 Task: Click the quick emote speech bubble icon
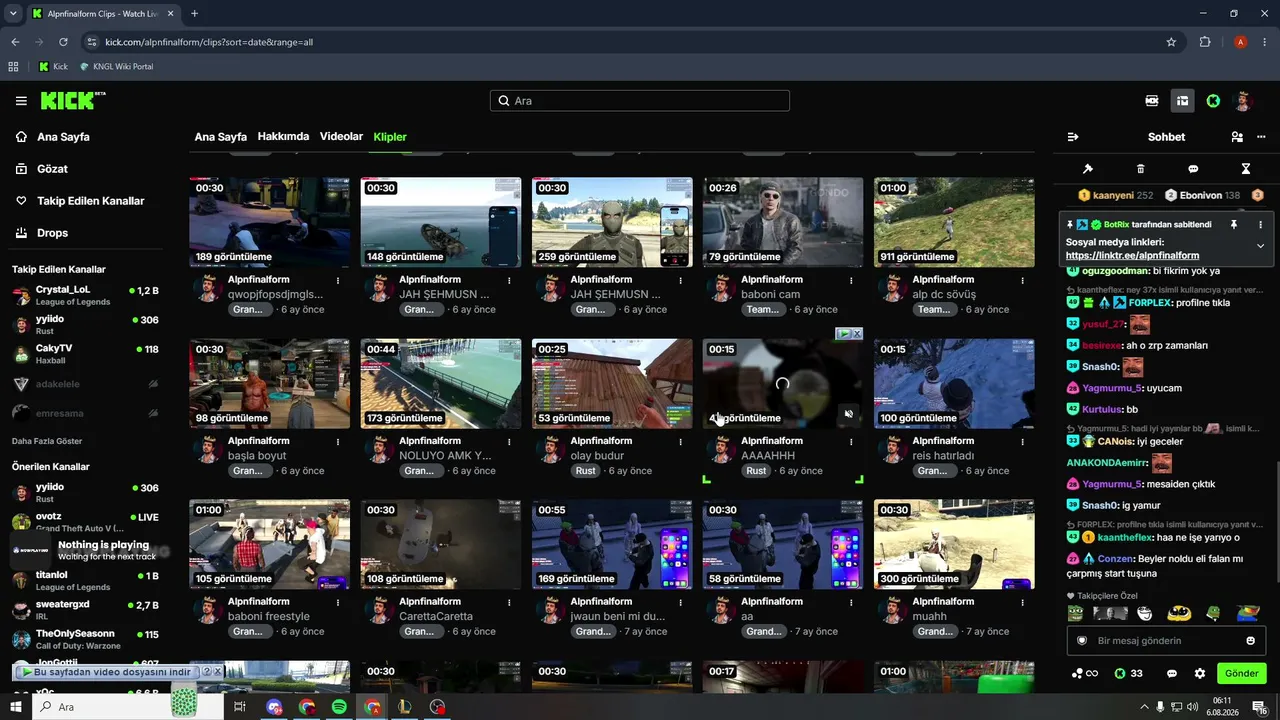click(x=1172, y=674)
